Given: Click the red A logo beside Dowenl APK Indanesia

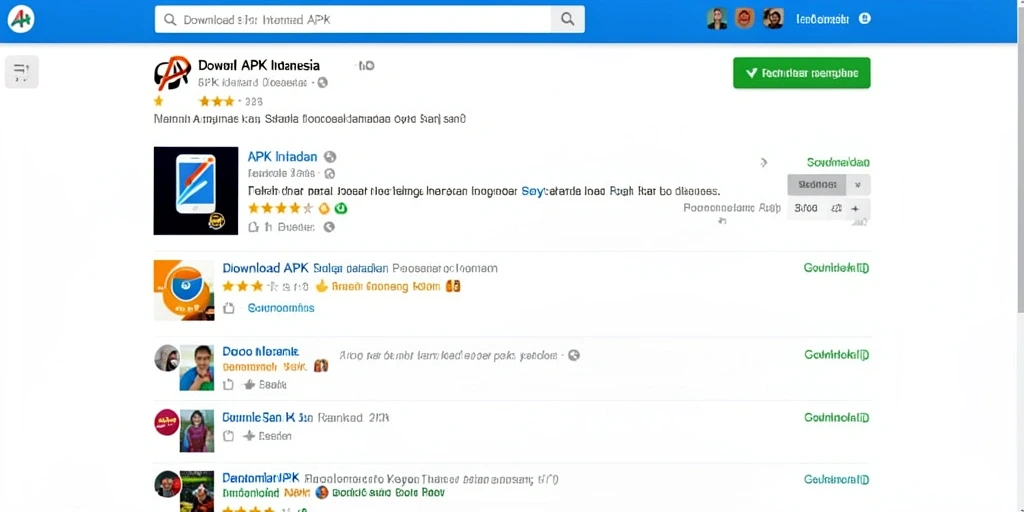Looking at the screenshot, I should [x=172, y=73].
